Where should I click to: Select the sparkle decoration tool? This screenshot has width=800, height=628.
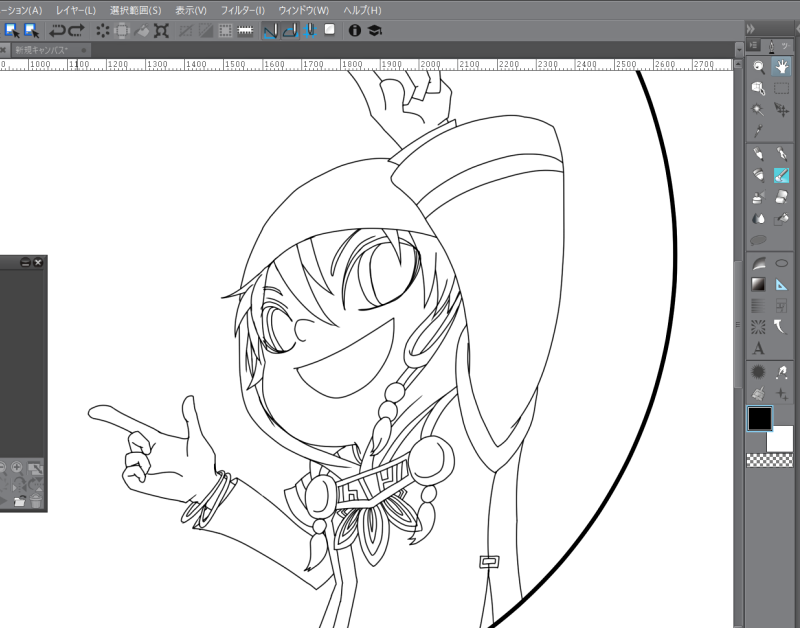point(781,393)
